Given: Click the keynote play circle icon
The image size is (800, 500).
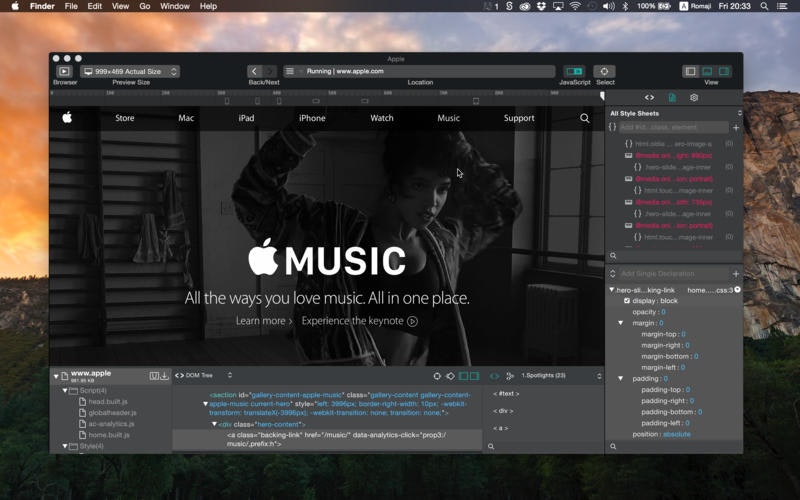Looking at the screenshot, I should coord(412,321).
